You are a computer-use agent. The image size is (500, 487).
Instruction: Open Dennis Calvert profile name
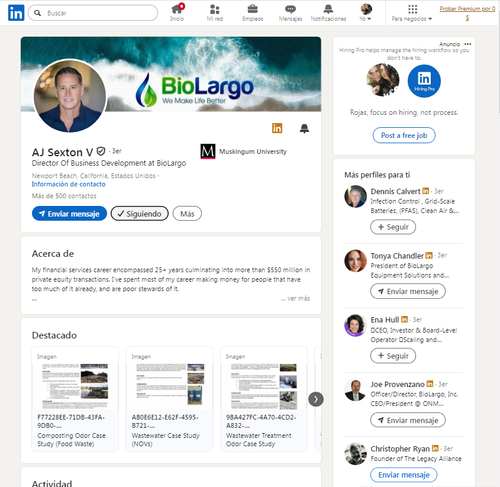tap(395, 191)
